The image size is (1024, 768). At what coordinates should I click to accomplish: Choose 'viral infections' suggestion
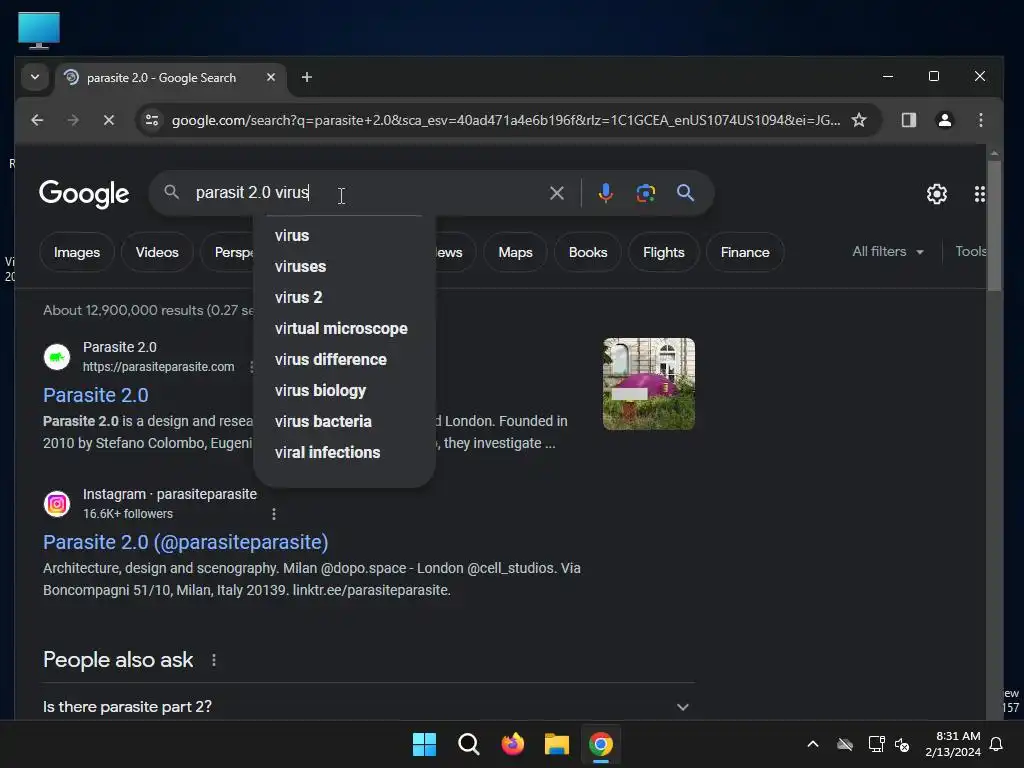pos(344,453)
